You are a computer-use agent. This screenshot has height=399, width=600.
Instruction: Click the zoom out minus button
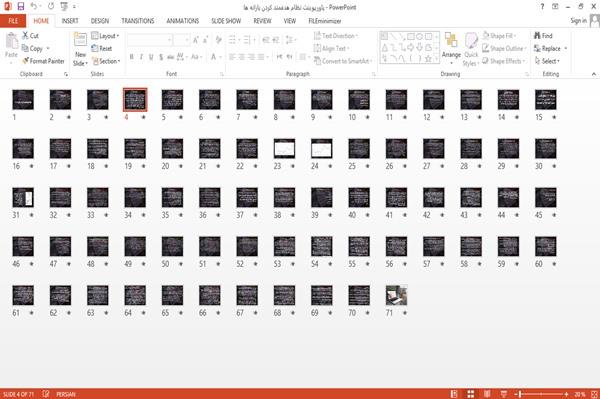[x=515, y=394]
